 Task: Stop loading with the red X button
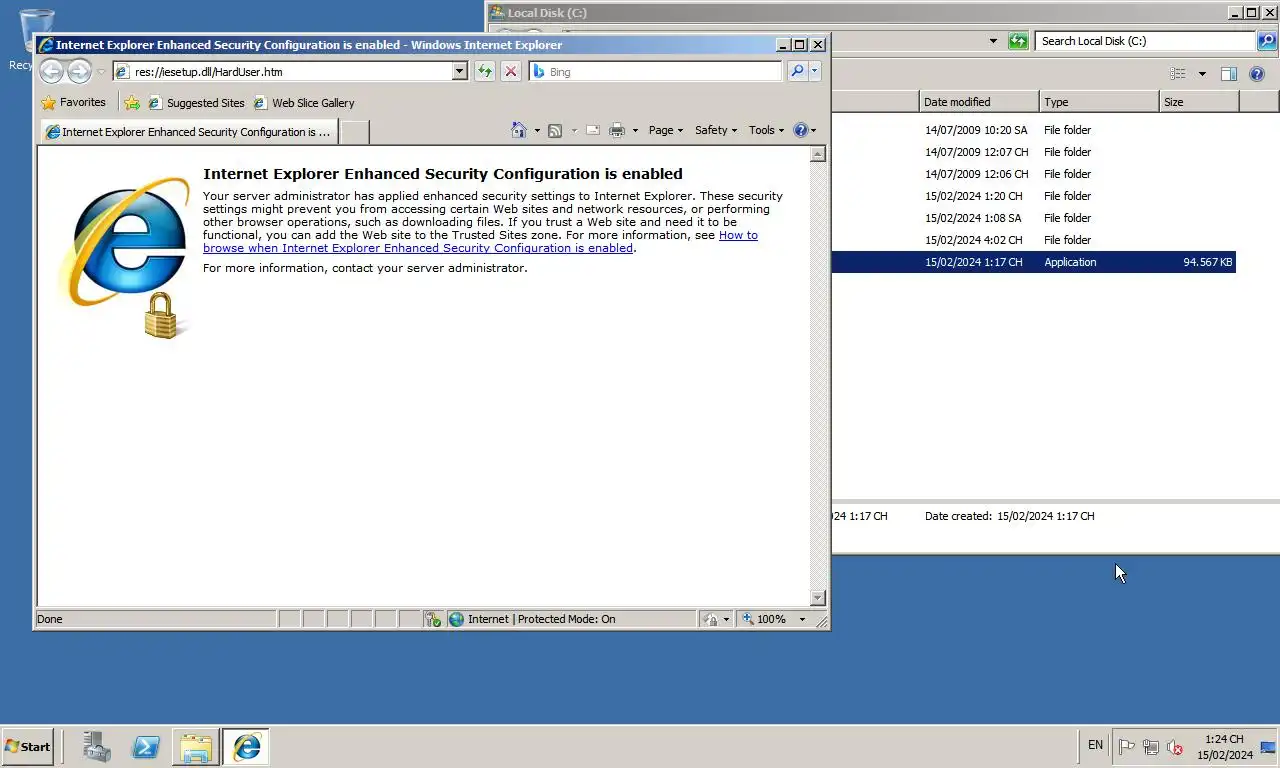pos(511,71)
